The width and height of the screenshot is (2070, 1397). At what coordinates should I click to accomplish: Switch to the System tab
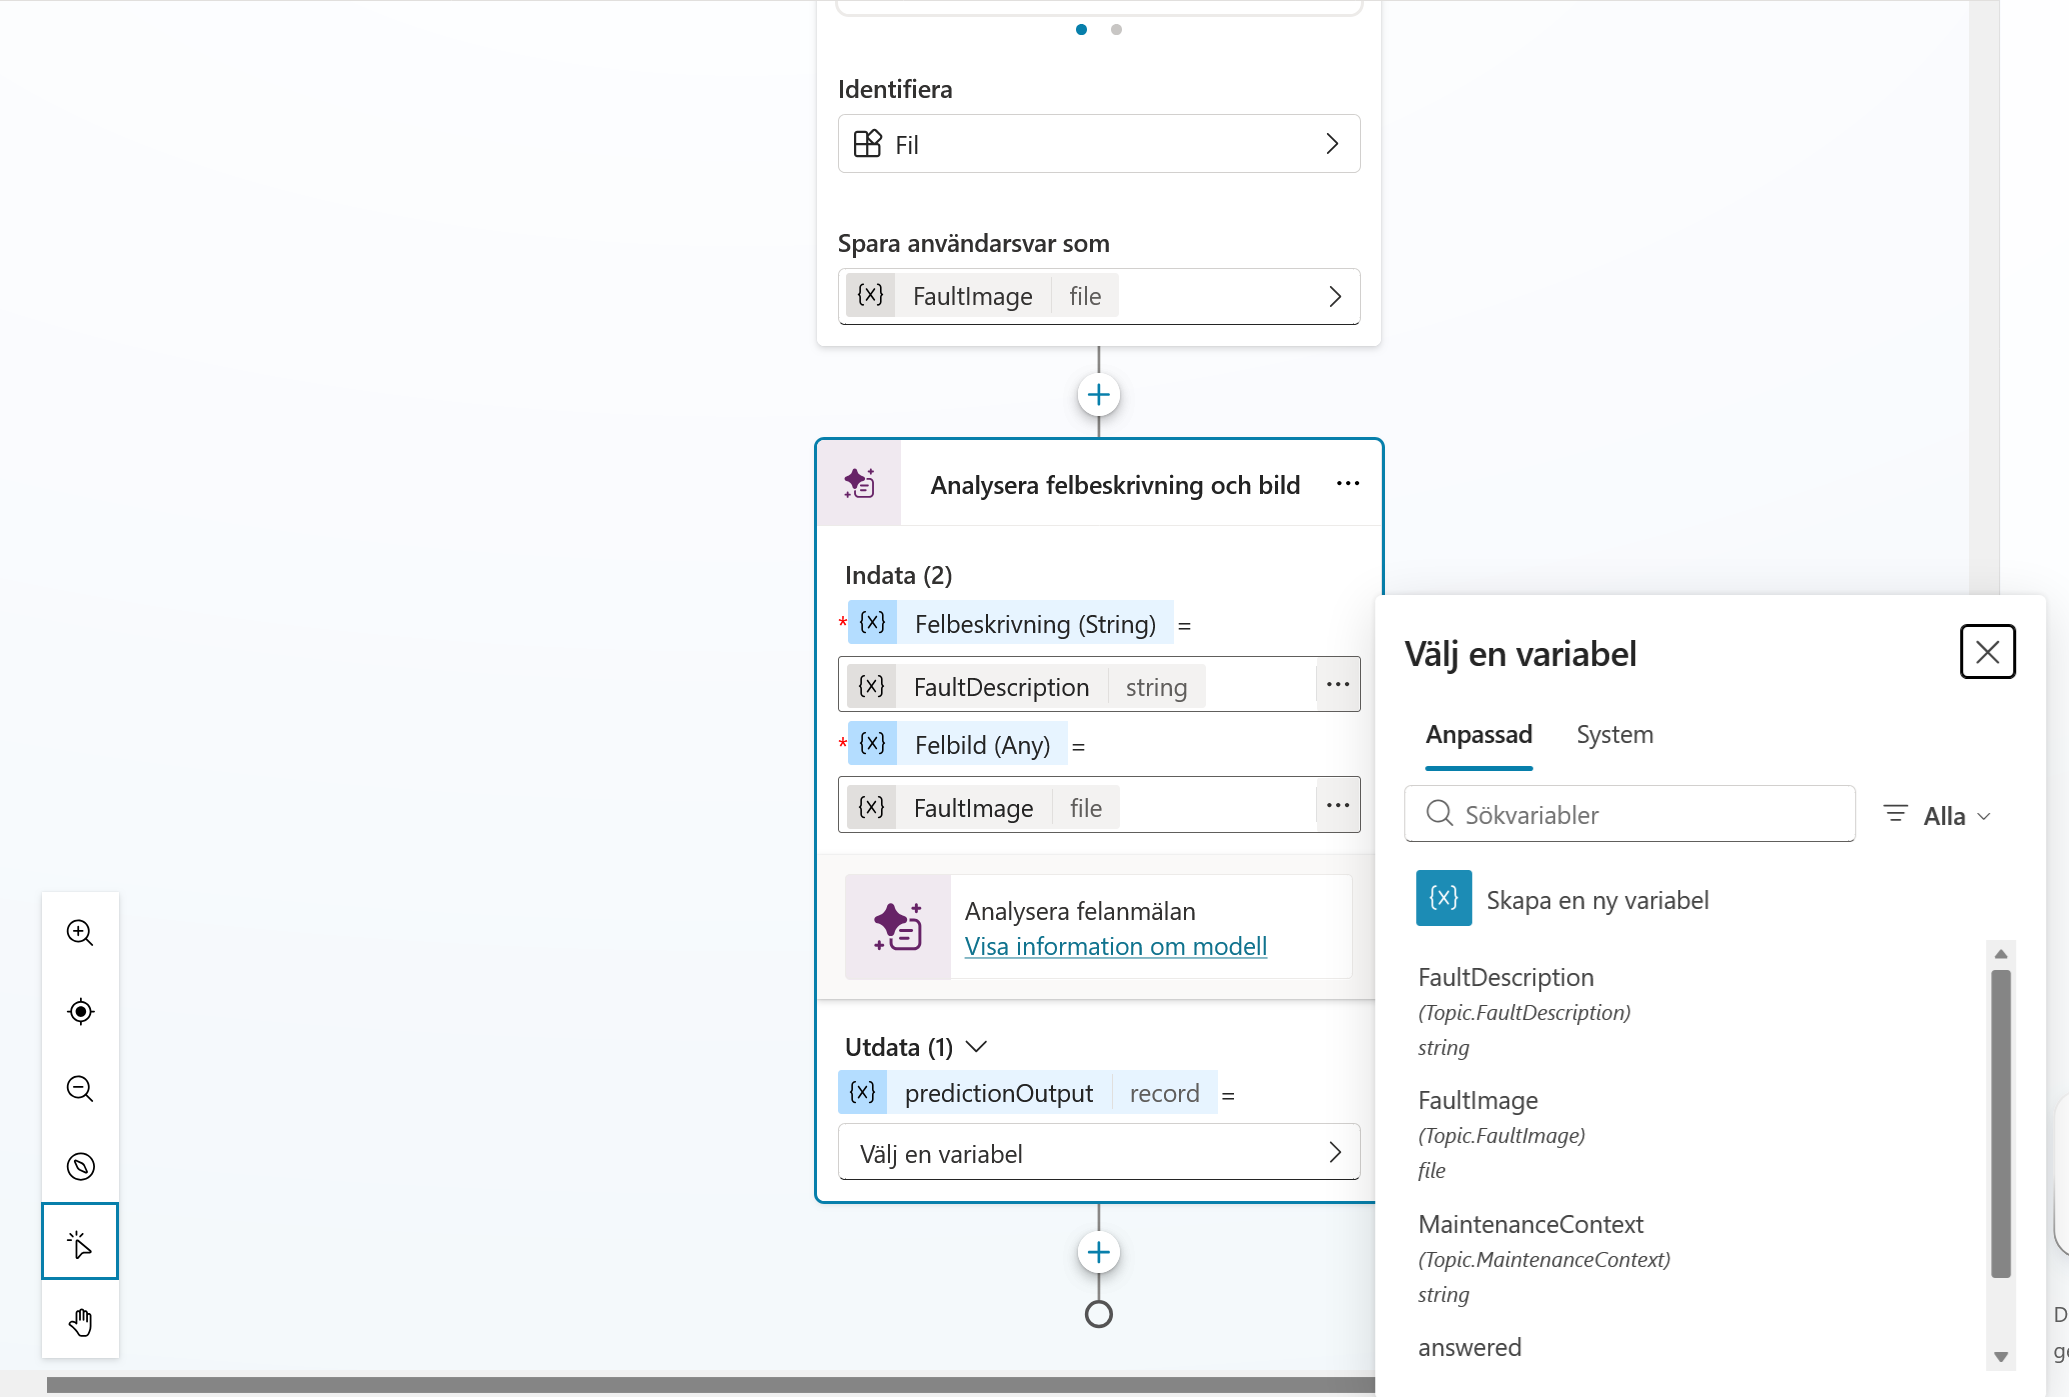[x=1614, y=735]
